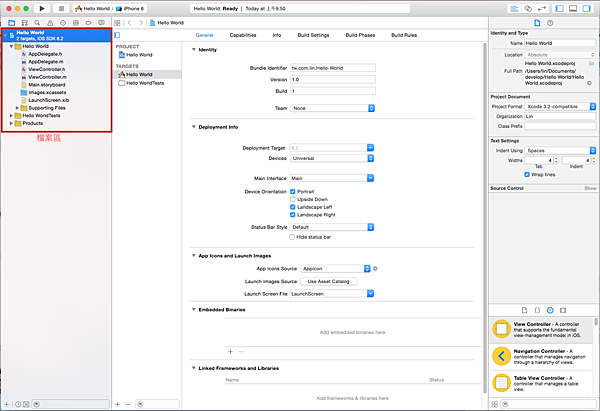Open the Symbol navigator
Image resolution: width=600 pixels, height=411 pixels.
(x=24, y=23)
